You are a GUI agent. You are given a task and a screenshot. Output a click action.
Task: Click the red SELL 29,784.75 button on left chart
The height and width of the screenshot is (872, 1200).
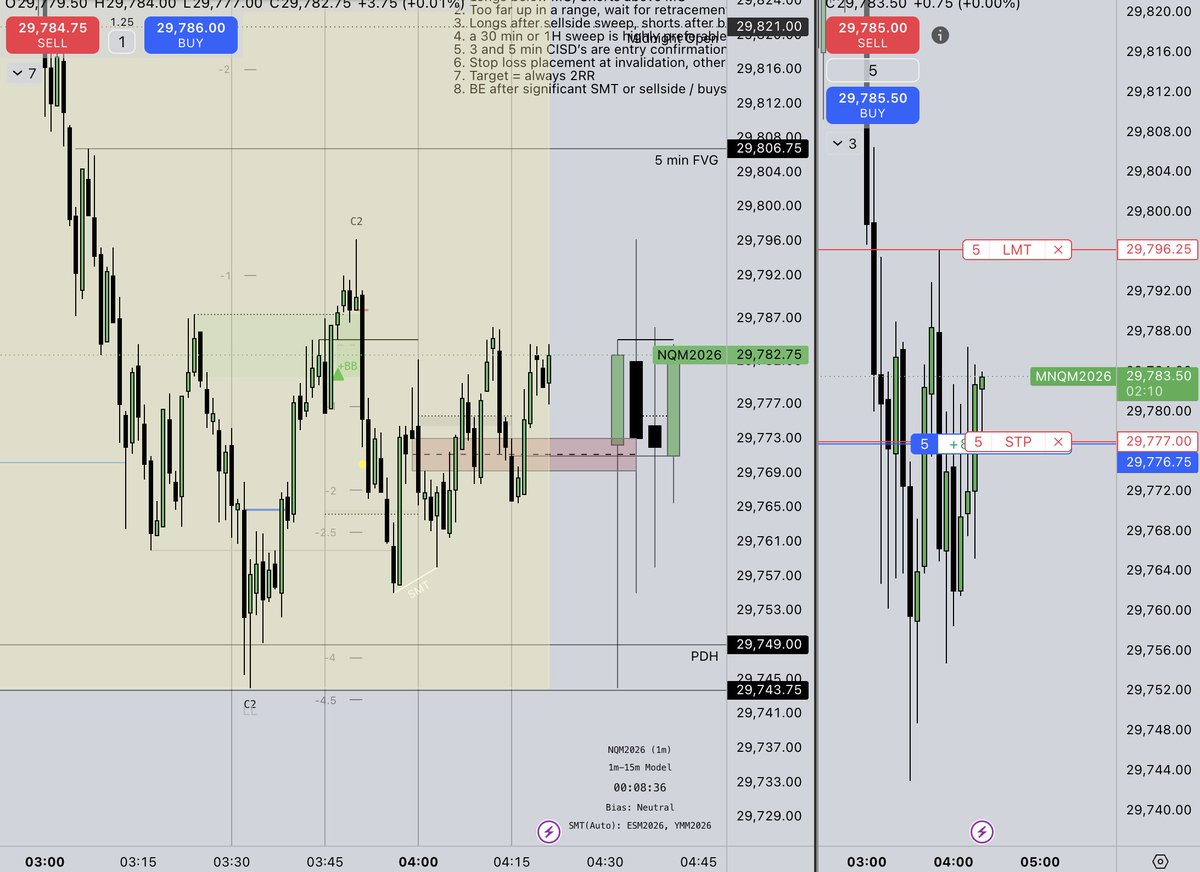(52, 35)
